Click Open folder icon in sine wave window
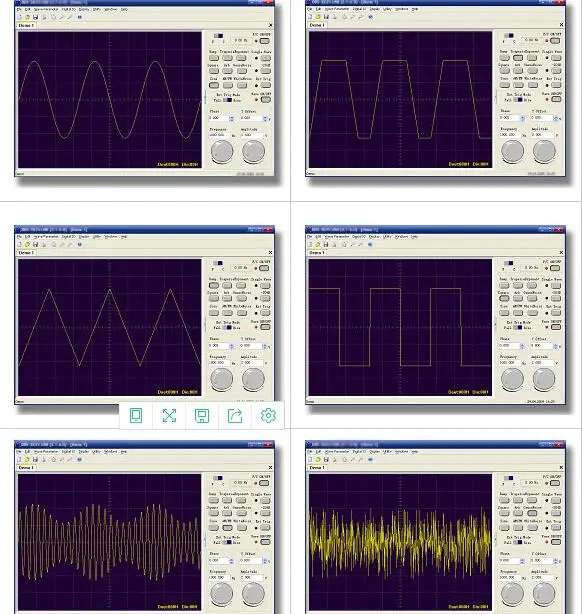Image resolution: width=582 pixels, height=614 pixels. click(27, 17)
